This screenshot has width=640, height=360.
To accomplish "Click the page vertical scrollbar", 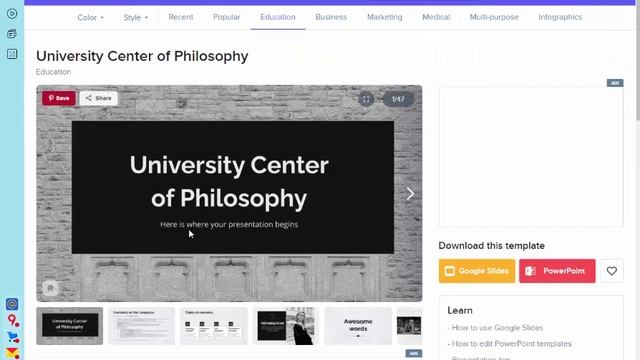I will tap(638, 61).
